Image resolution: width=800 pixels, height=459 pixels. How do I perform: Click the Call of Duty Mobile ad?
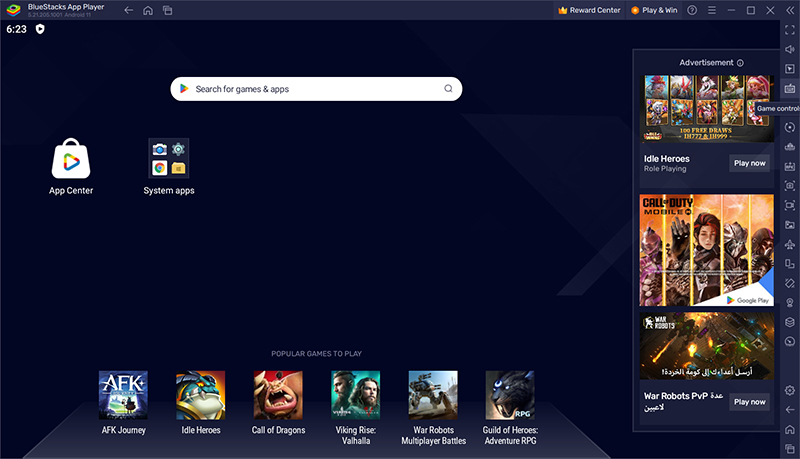707,250
